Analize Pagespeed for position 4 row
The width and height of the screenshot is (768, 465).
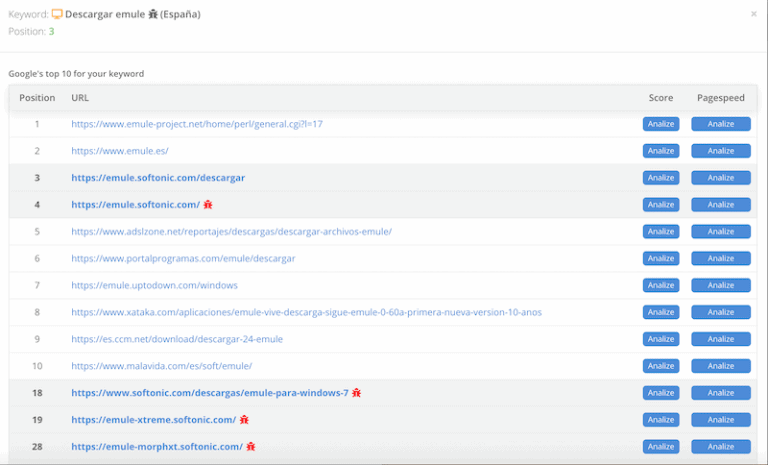coord(721,205)
